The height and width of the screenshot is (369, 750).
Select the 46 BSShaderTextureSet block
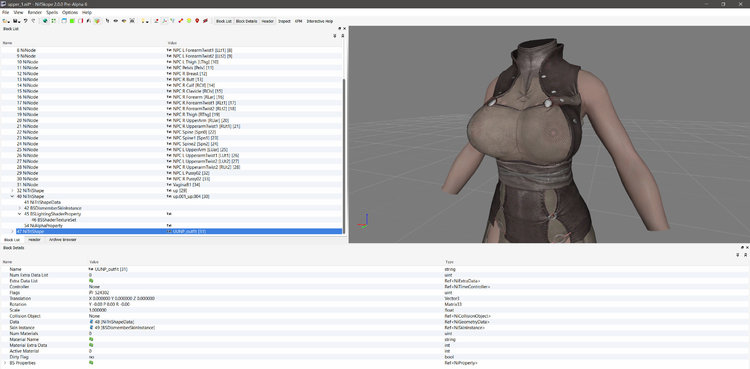tap(54, 220)
